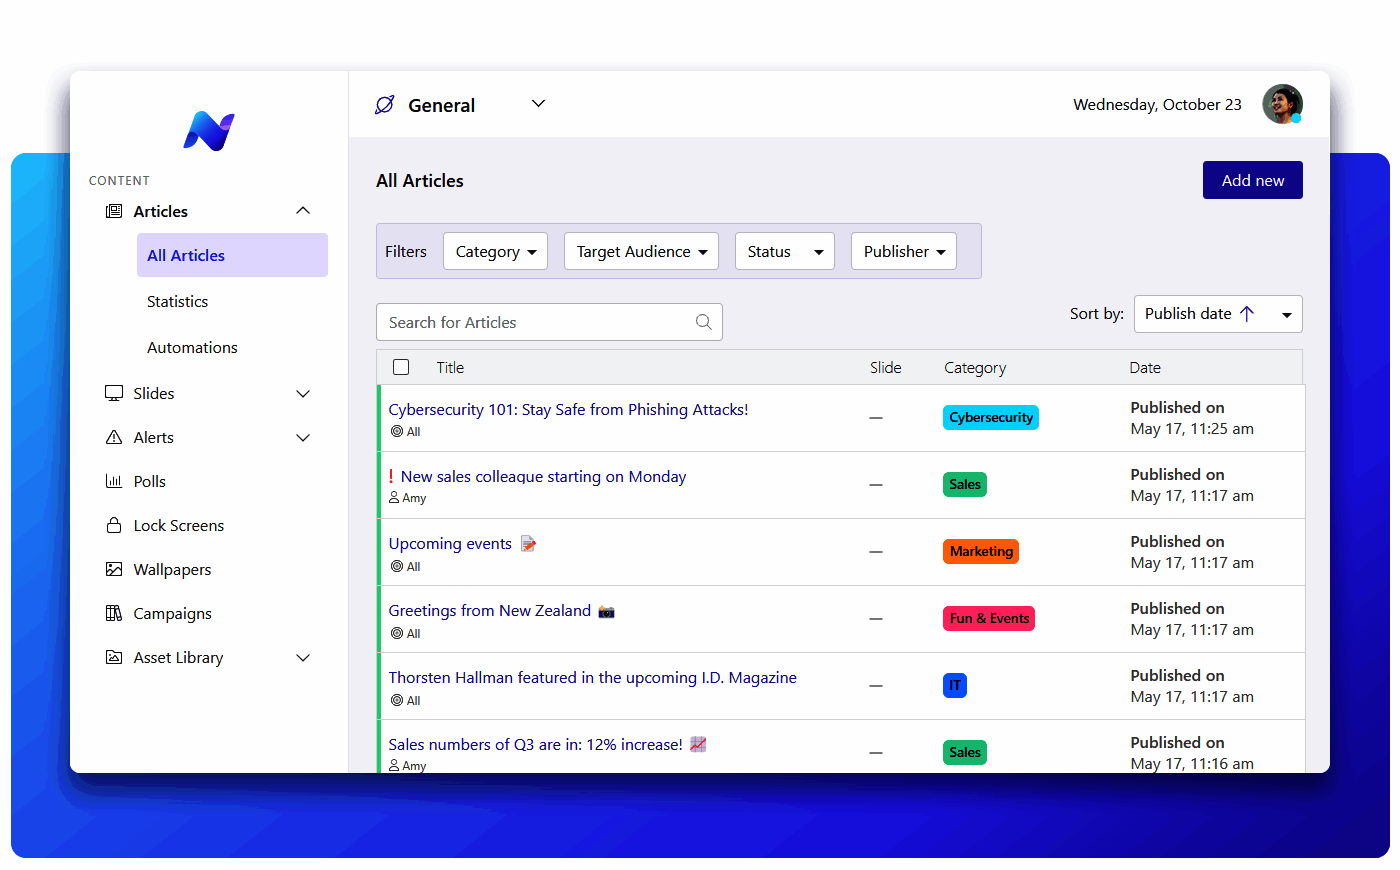Click the Campaigns icon in sidebar

[114, 613]
